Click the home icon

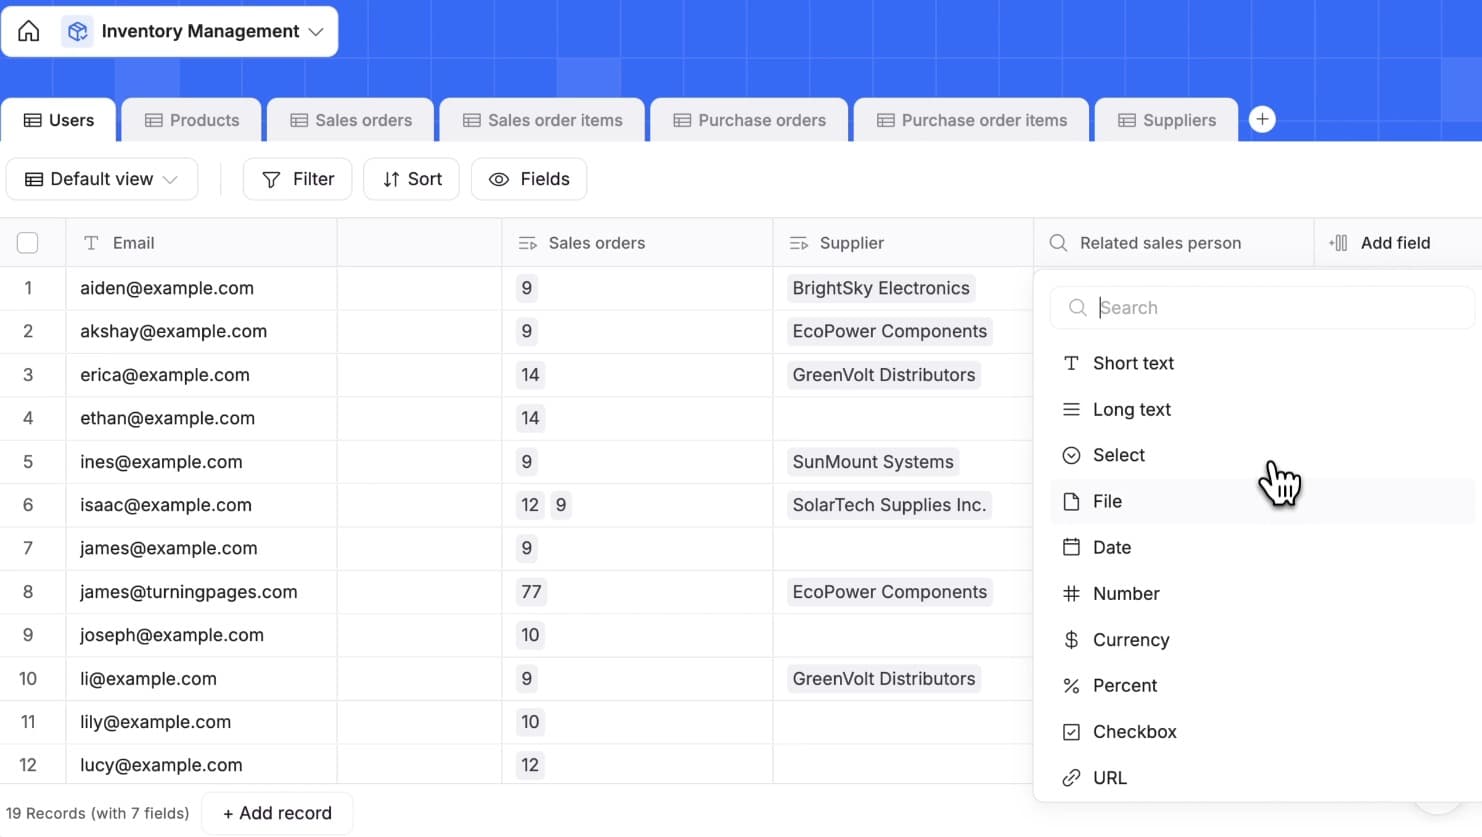pos(29,31)
